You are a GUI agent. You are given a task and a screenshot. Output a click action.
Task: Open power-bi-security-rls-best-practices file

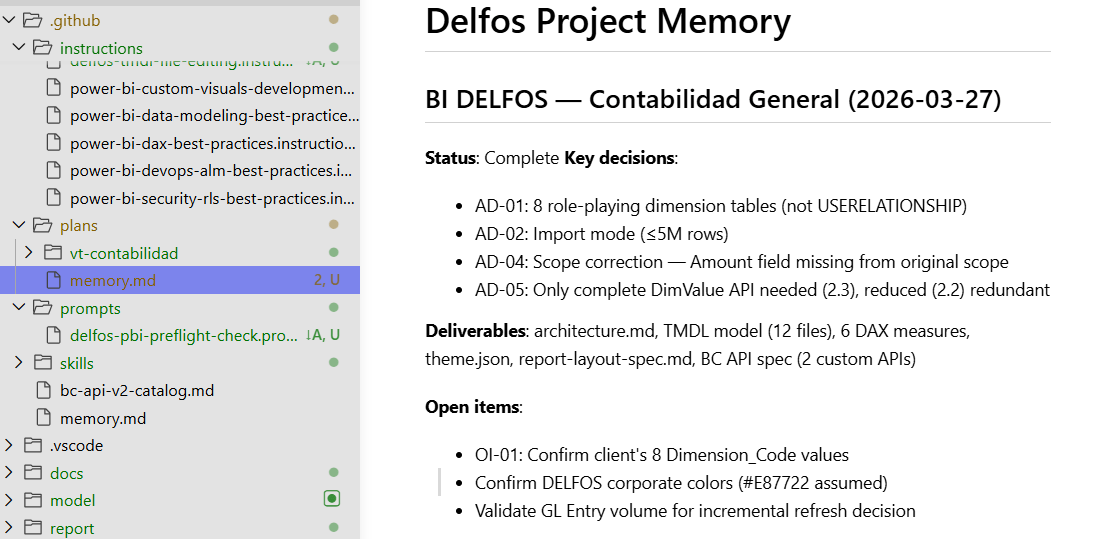click(x=213, y=198)
